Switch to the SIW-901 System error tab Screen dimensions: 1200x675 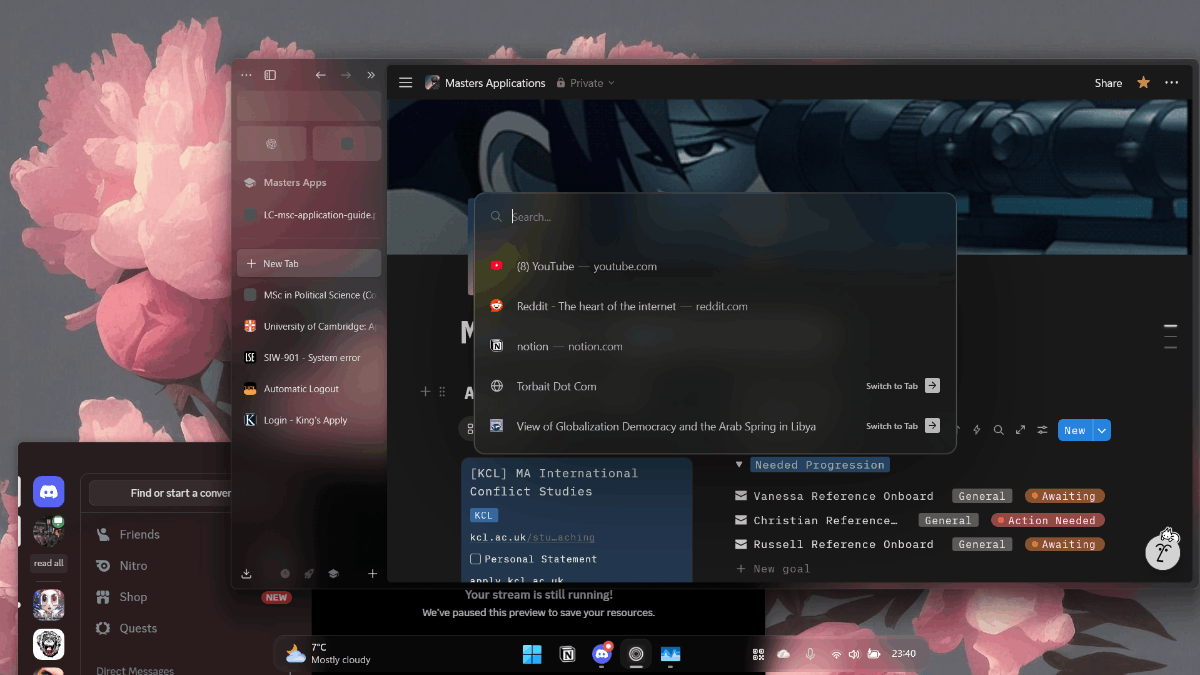[x=310, y=357]
